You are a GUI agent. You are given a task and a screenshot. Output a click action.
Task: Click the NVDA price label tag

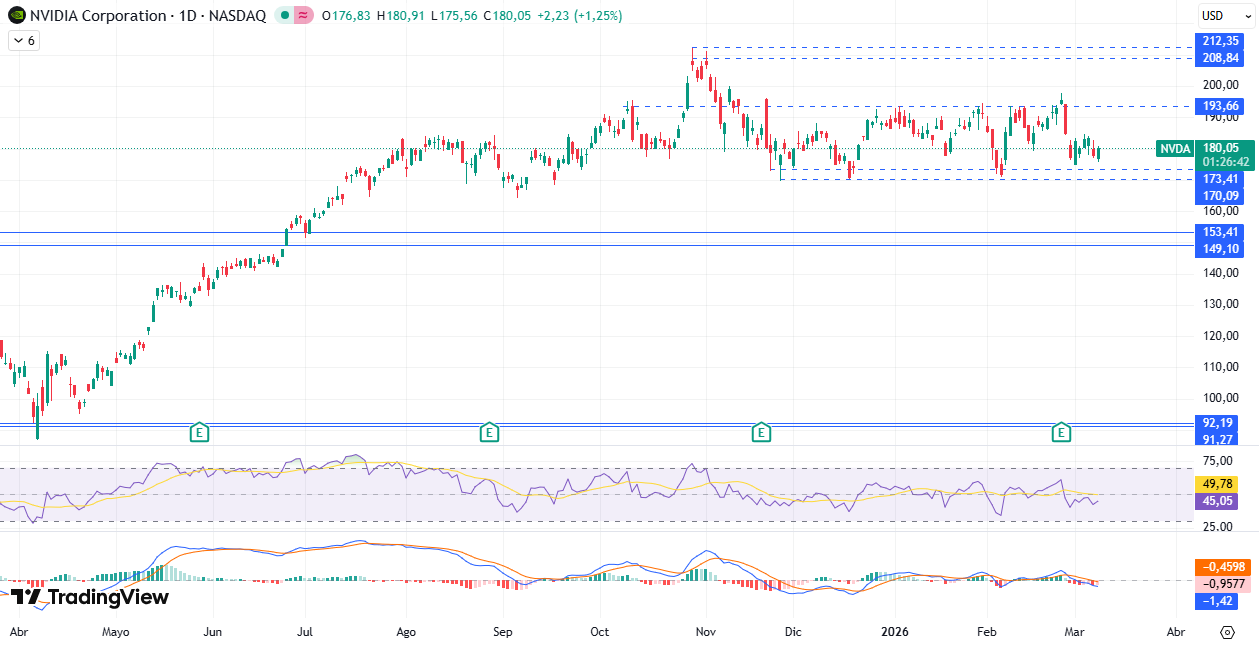coord(1174,148)
